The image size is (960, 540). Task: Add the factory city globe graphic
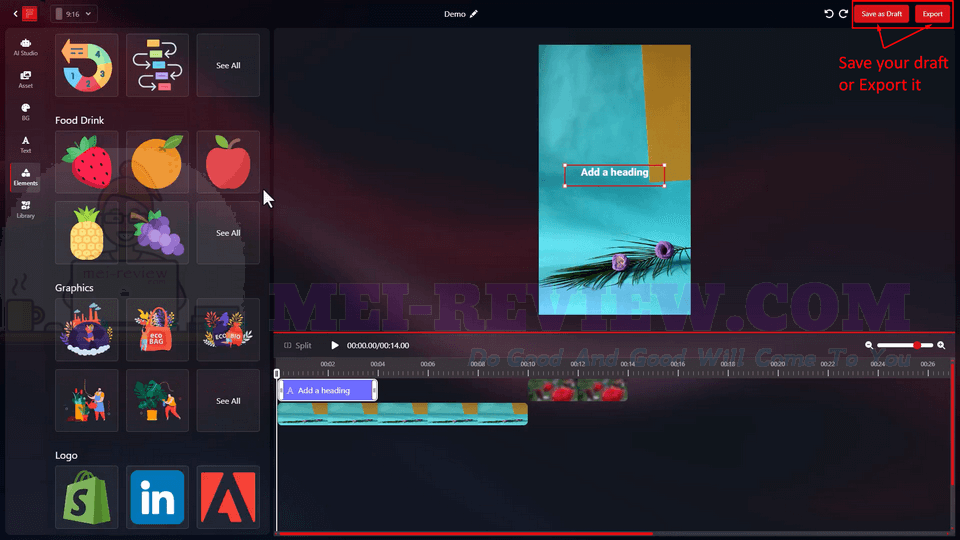86,329
